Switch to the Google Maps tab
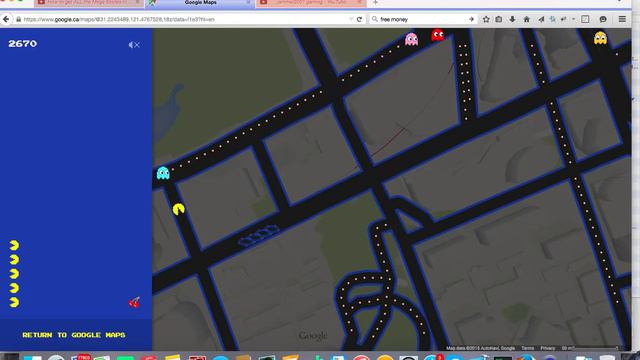Image resolution: width=640 pixels, height=360 pixels. click(201, 3)
